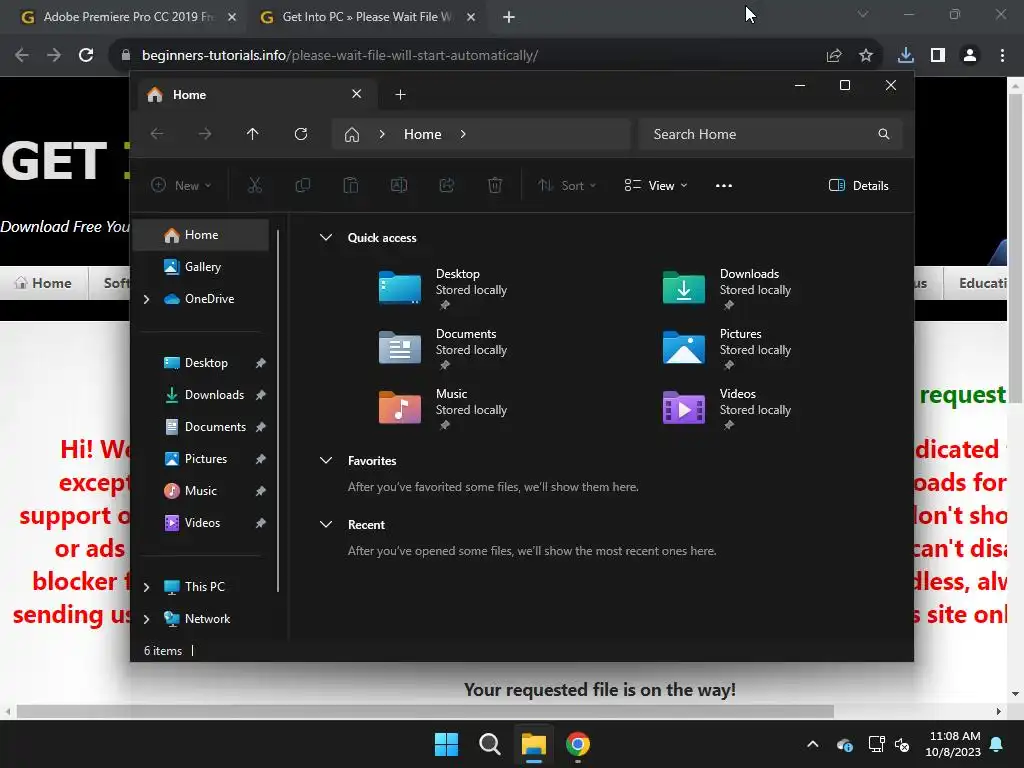1024x768 pixels.
Task: Click the Cut scissors icon in File Explorer toolbar
Action: 255,185
